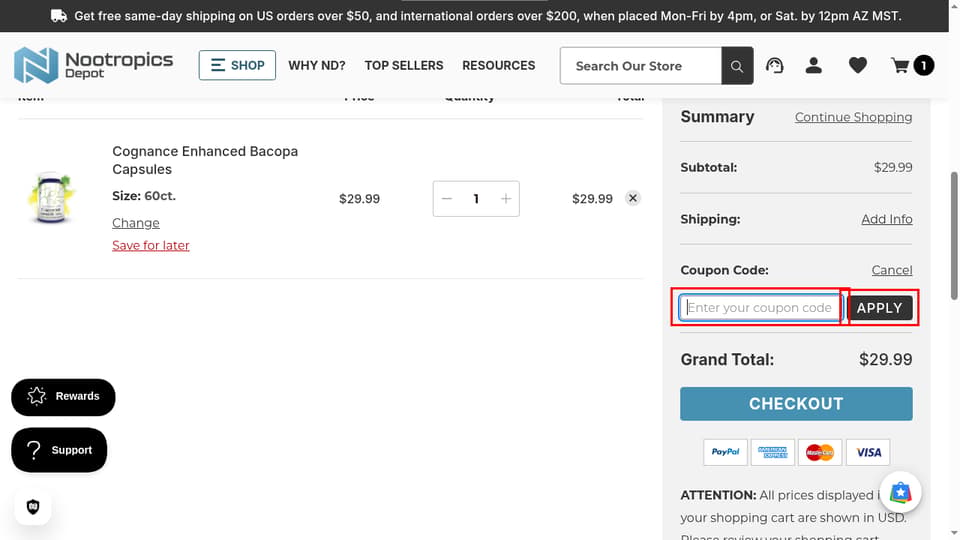The image size is (960, 540).
Task: Click the free shipping truck icon
Action: point(59,16)
